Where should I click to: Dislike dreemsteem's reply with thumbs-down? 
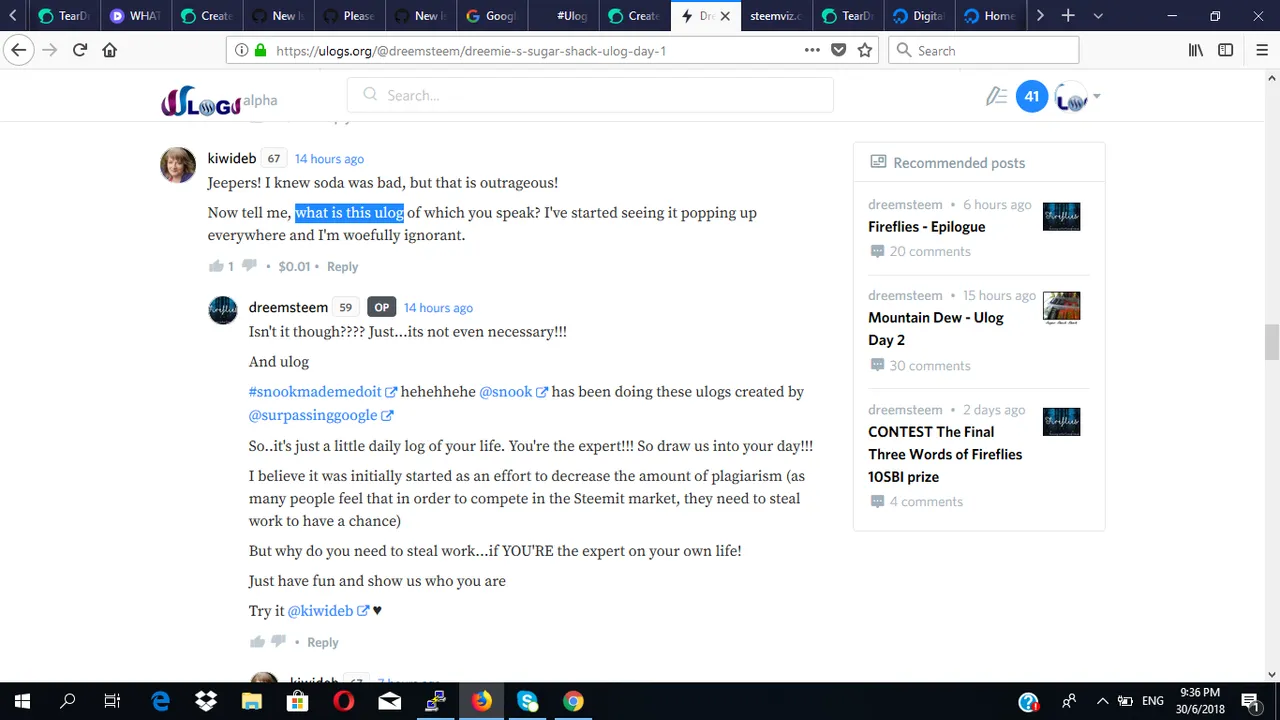pyautogui.click(x=279, y=642)
